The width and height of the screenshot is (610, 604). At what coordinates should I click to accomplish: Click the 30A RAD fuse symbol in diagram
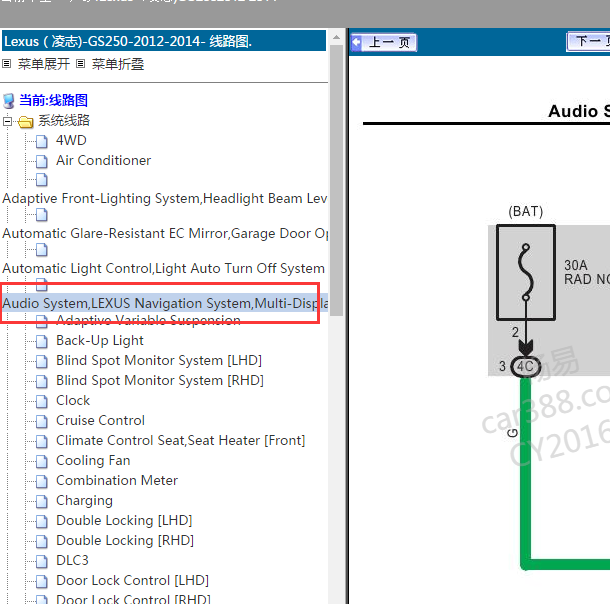[526, 272]
